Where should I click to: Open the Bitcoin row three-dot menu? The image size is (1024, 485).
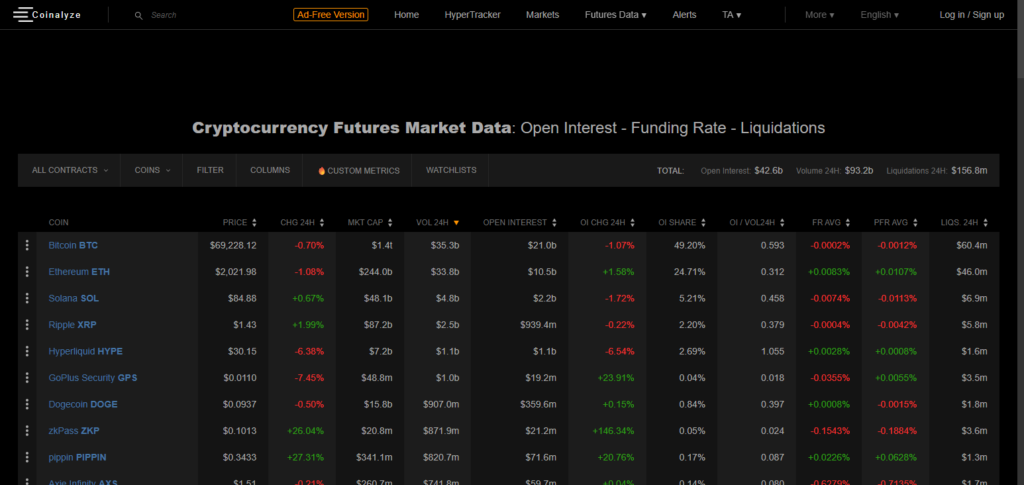pos(28,245)
